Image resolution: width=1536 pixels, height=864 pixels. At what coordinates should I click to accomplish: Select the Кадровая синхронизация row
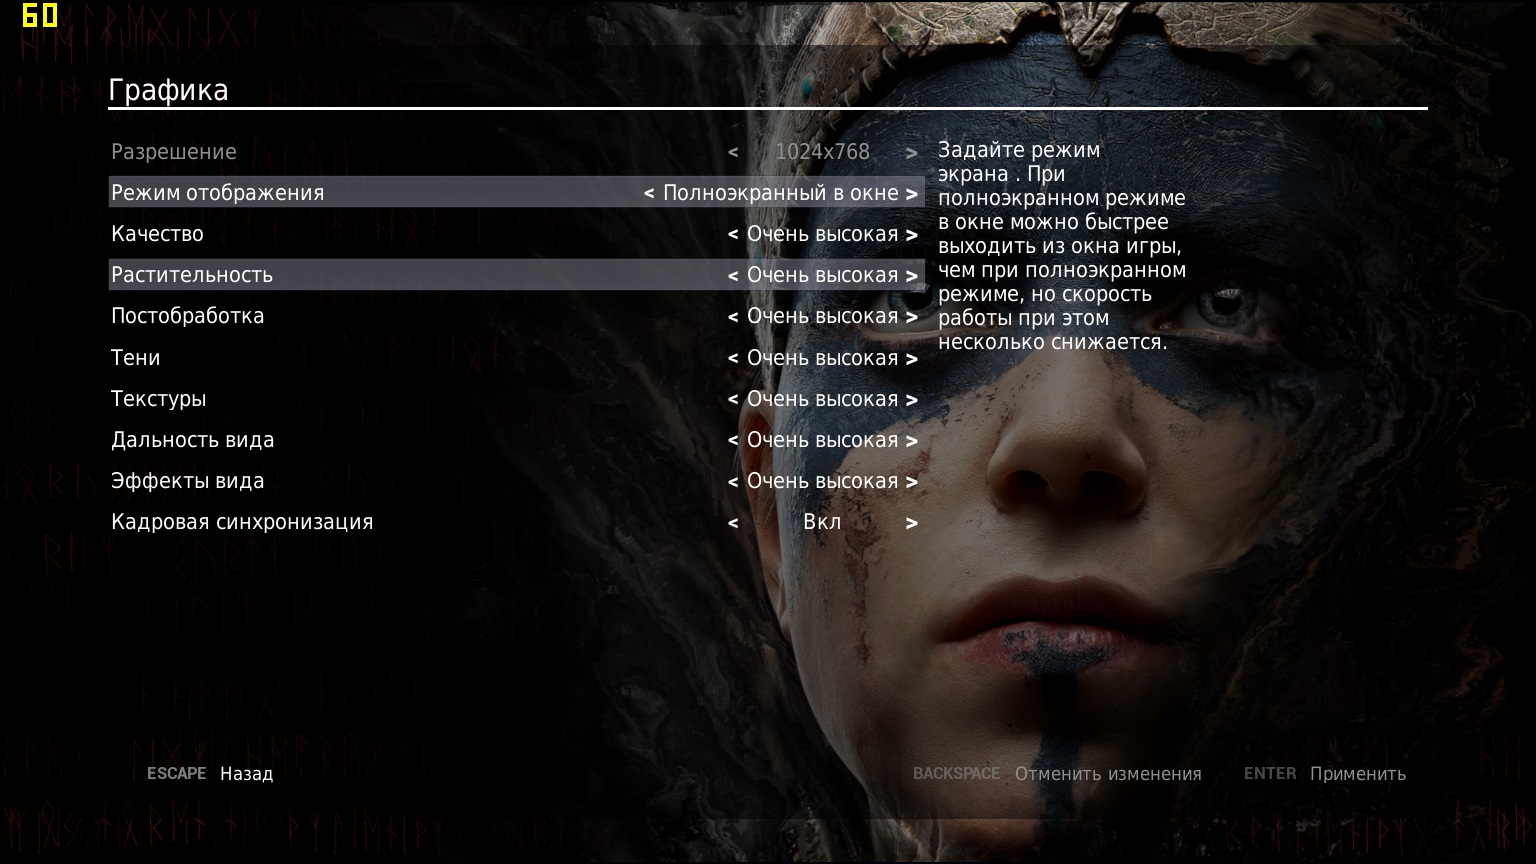[x=516, y=522]
